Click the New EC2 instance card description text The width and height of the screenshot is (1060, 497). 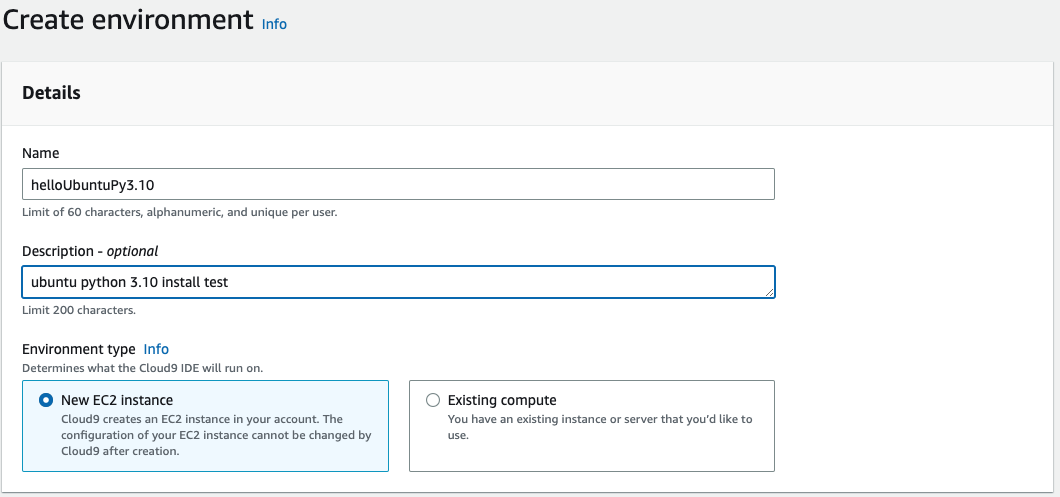pos(216,435)
